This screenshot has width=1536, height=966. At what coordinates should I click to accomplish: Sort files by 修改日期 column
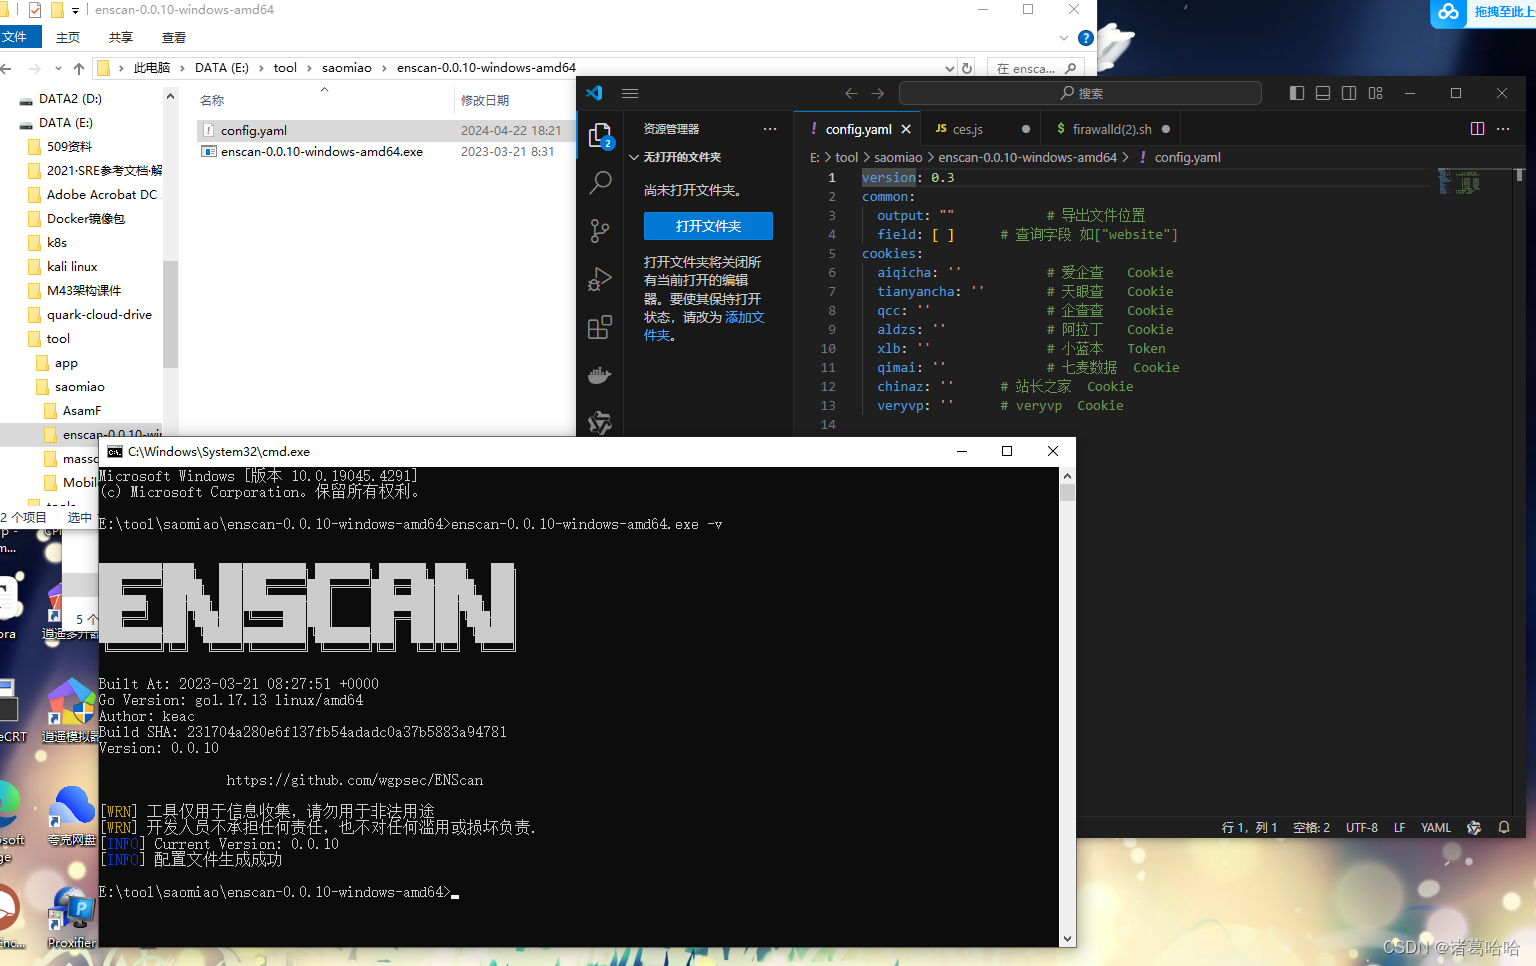point(485,100)
